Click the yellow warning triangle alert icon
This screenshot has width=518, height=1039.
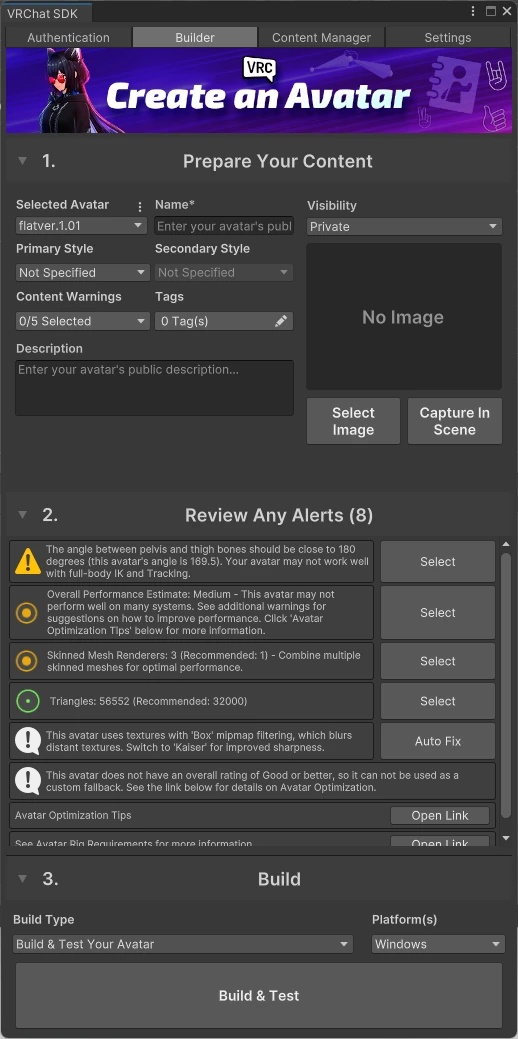point(28,561)
